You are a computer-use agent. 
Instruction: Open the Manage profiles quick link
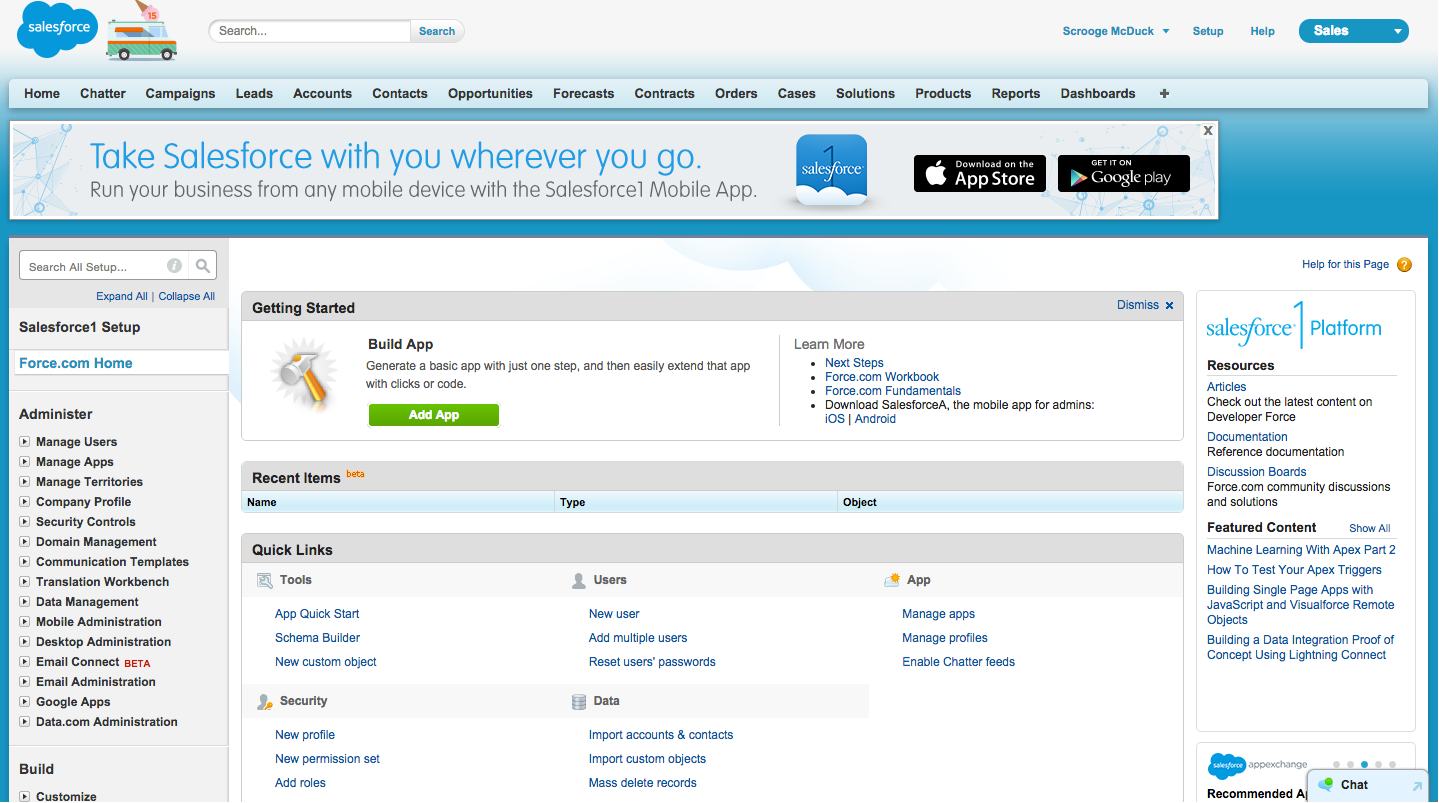pos(945,638)
